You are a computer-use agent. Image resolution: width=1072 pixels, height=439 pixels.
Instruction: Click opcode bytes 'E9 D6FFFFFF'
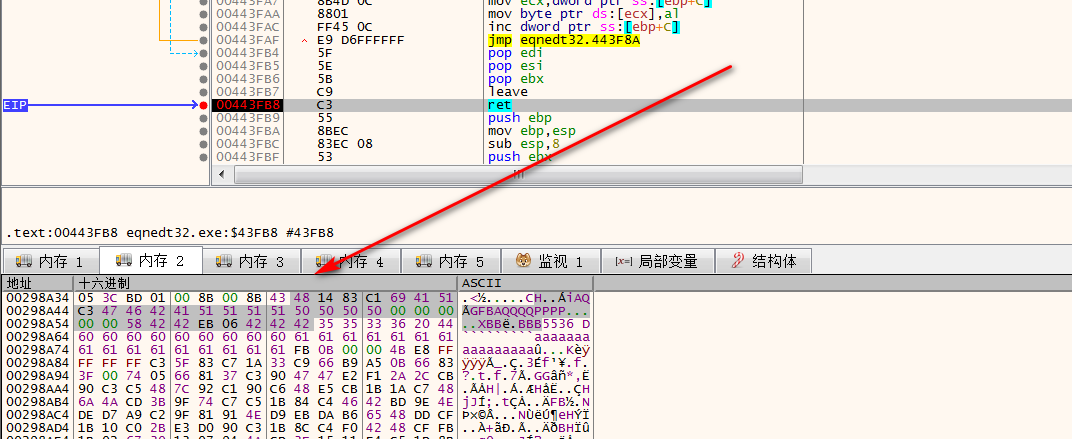tap(361, 40)
